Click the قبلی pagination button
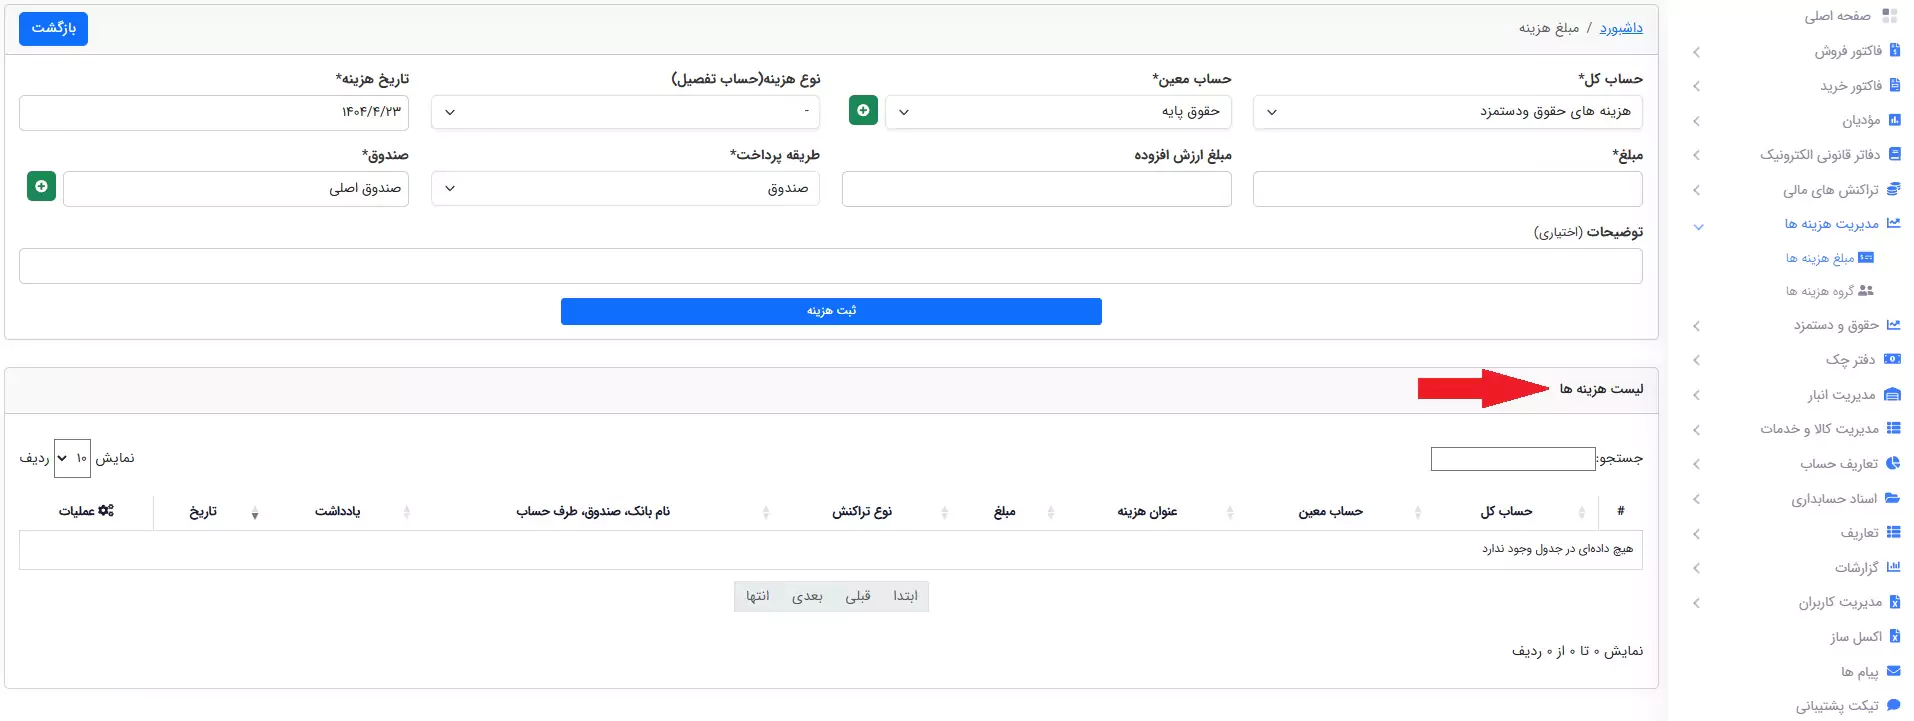Viewport: 1914px width, 721px height. (x=858, y=596)
